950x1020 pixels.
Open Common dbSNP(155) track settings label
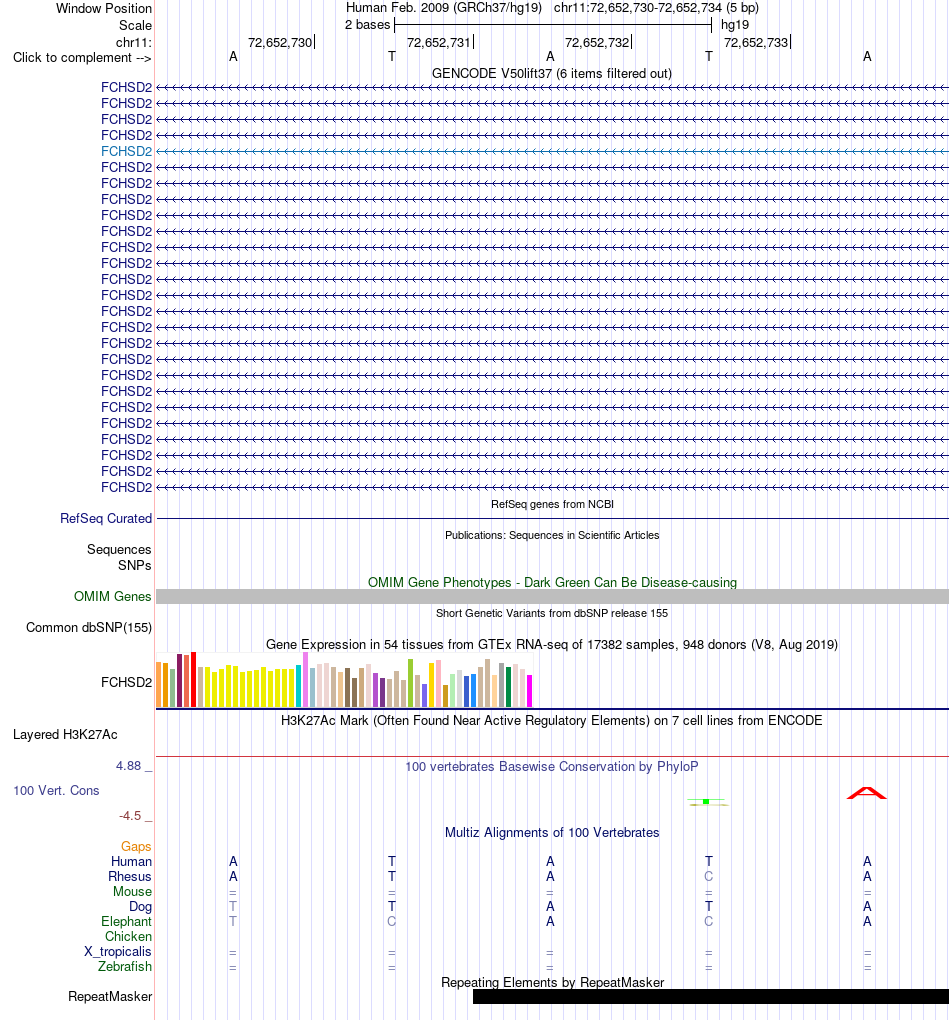pyautogui.click(x=89, y=628)
